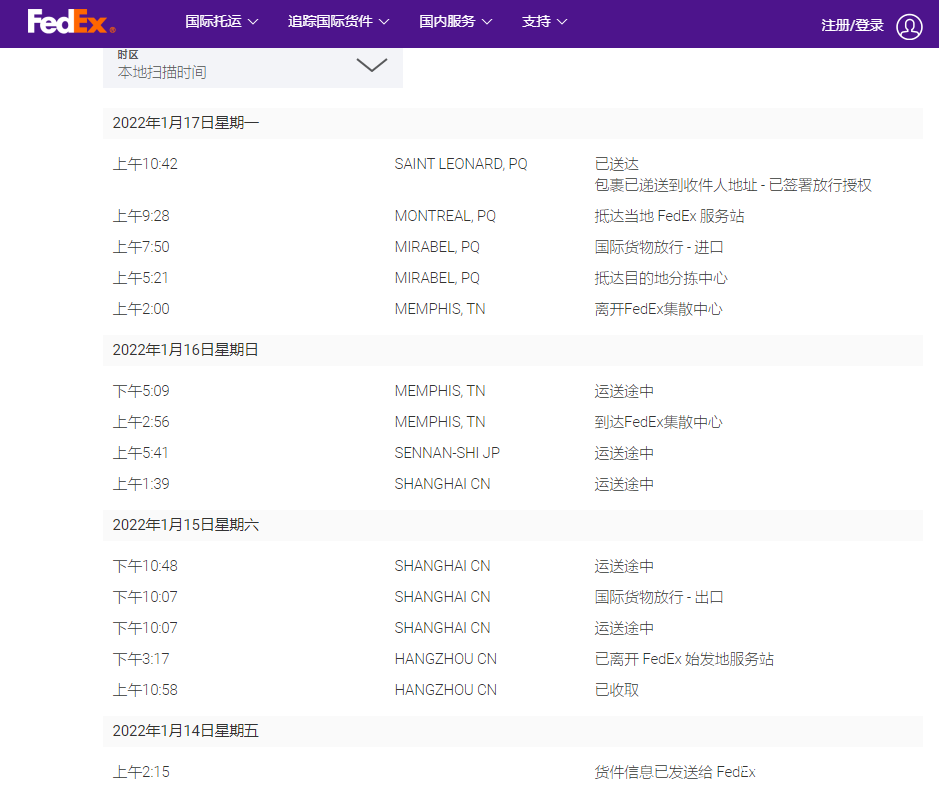Select the 2022年1月15日星期六 date header
Viewport: 939px width, 791px height.
pyautogui.click(x=513, y=525)
